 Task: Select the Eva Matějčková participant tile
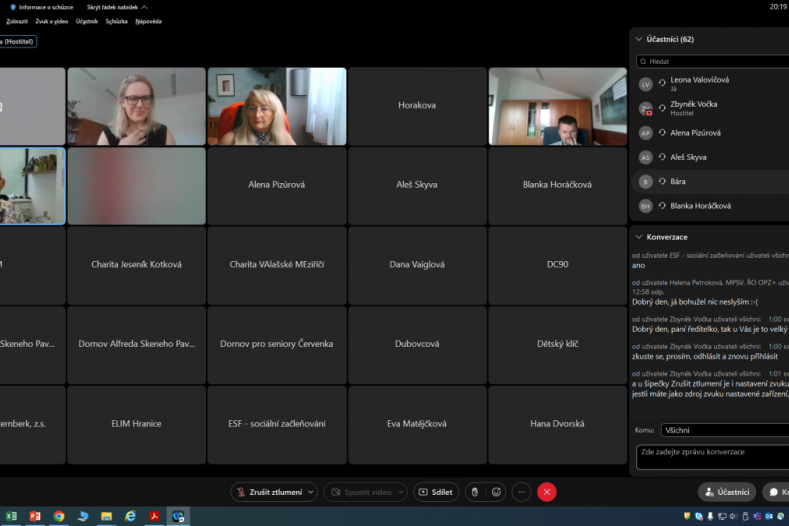417,424
